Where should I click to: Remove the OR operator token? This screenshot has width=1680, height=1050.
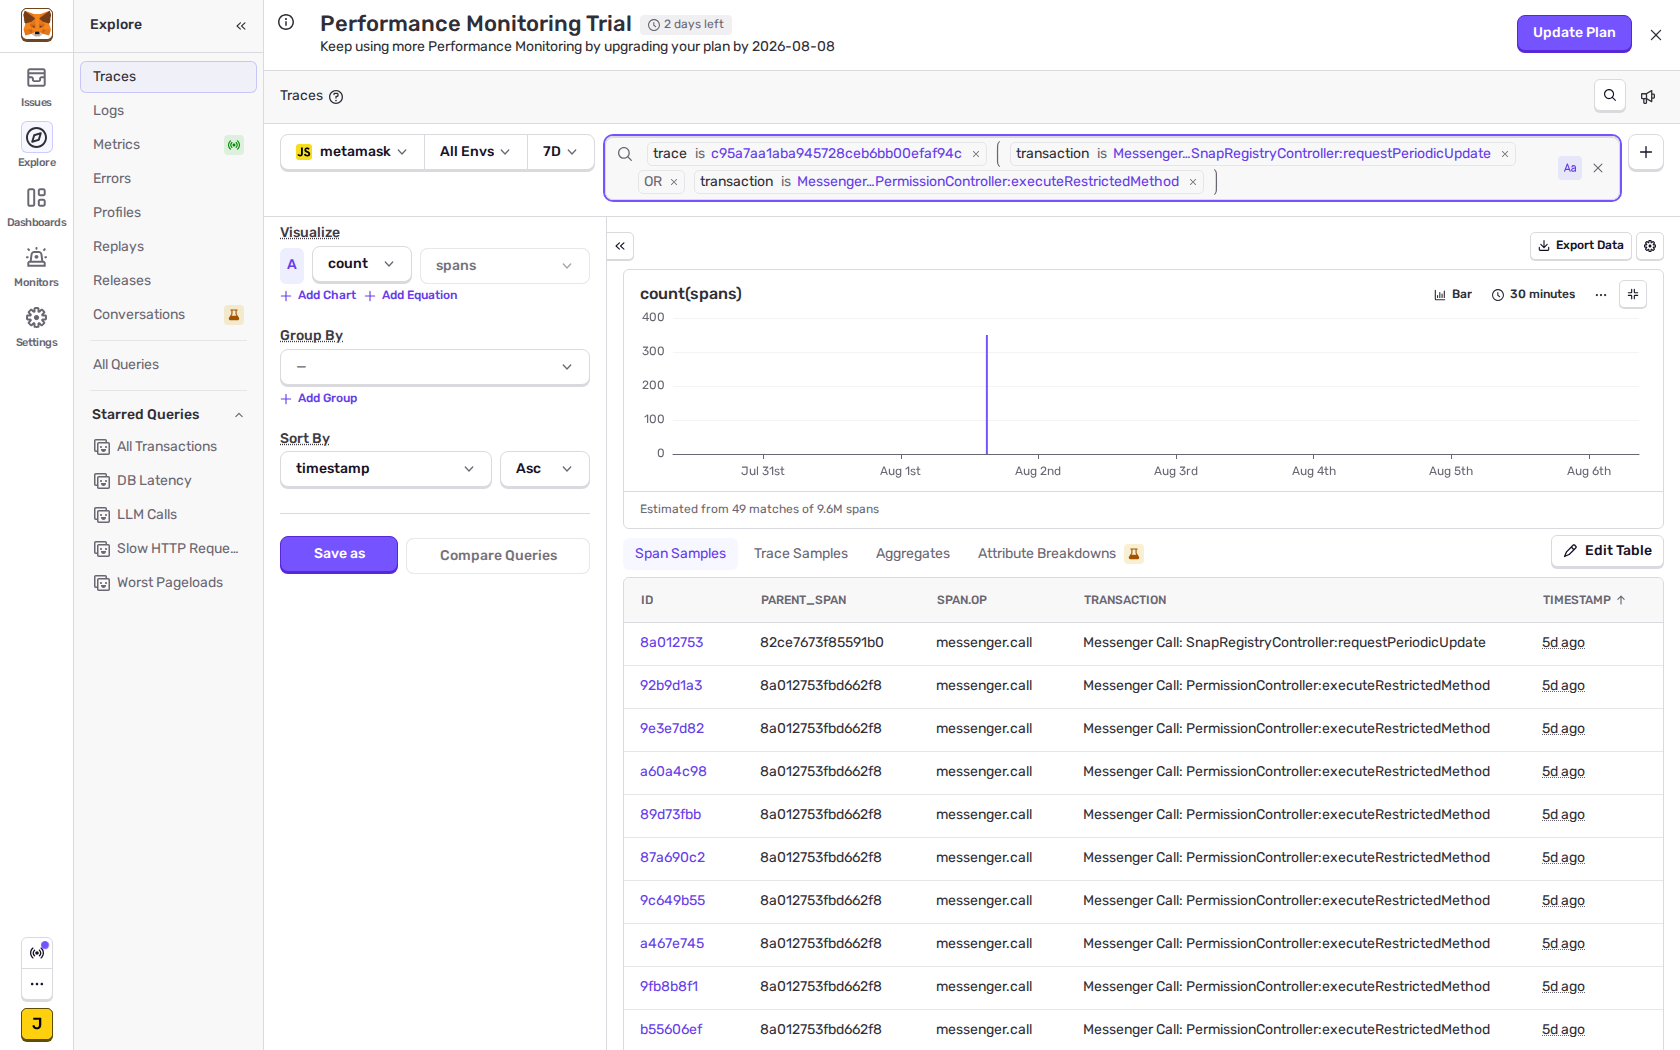click(x=674, y=182)
